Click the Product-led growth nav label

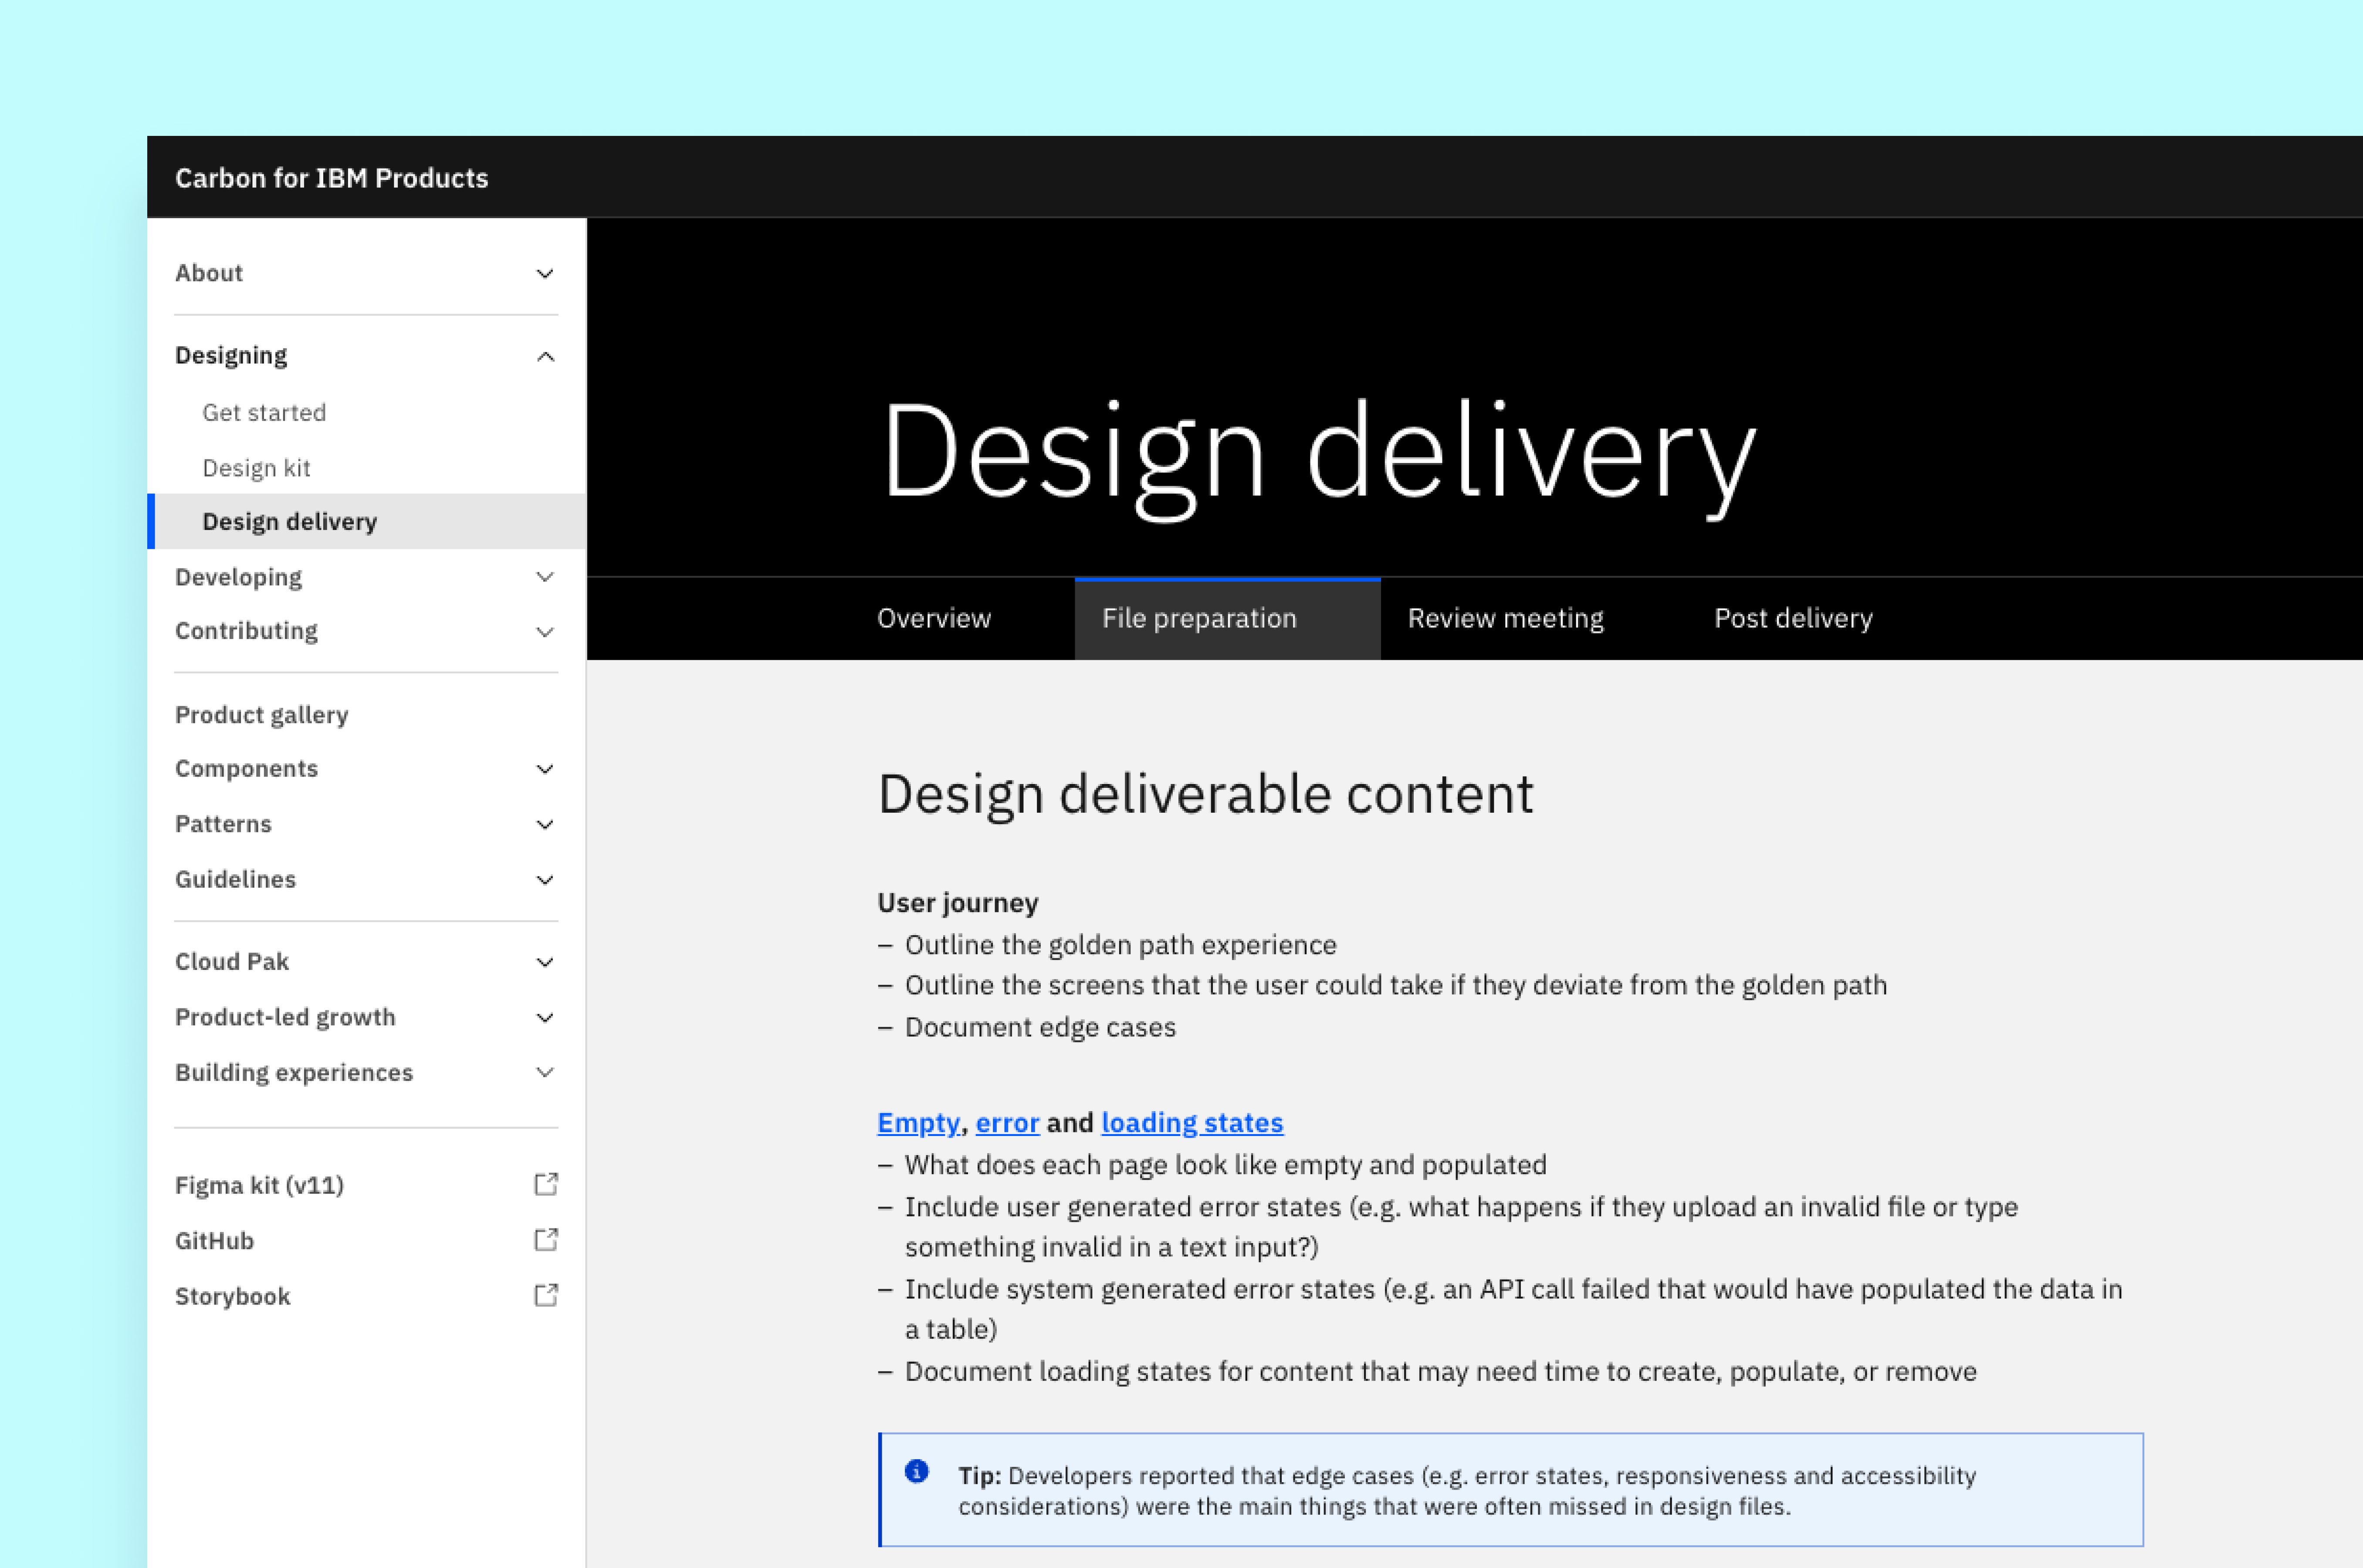coord(285,1017)
